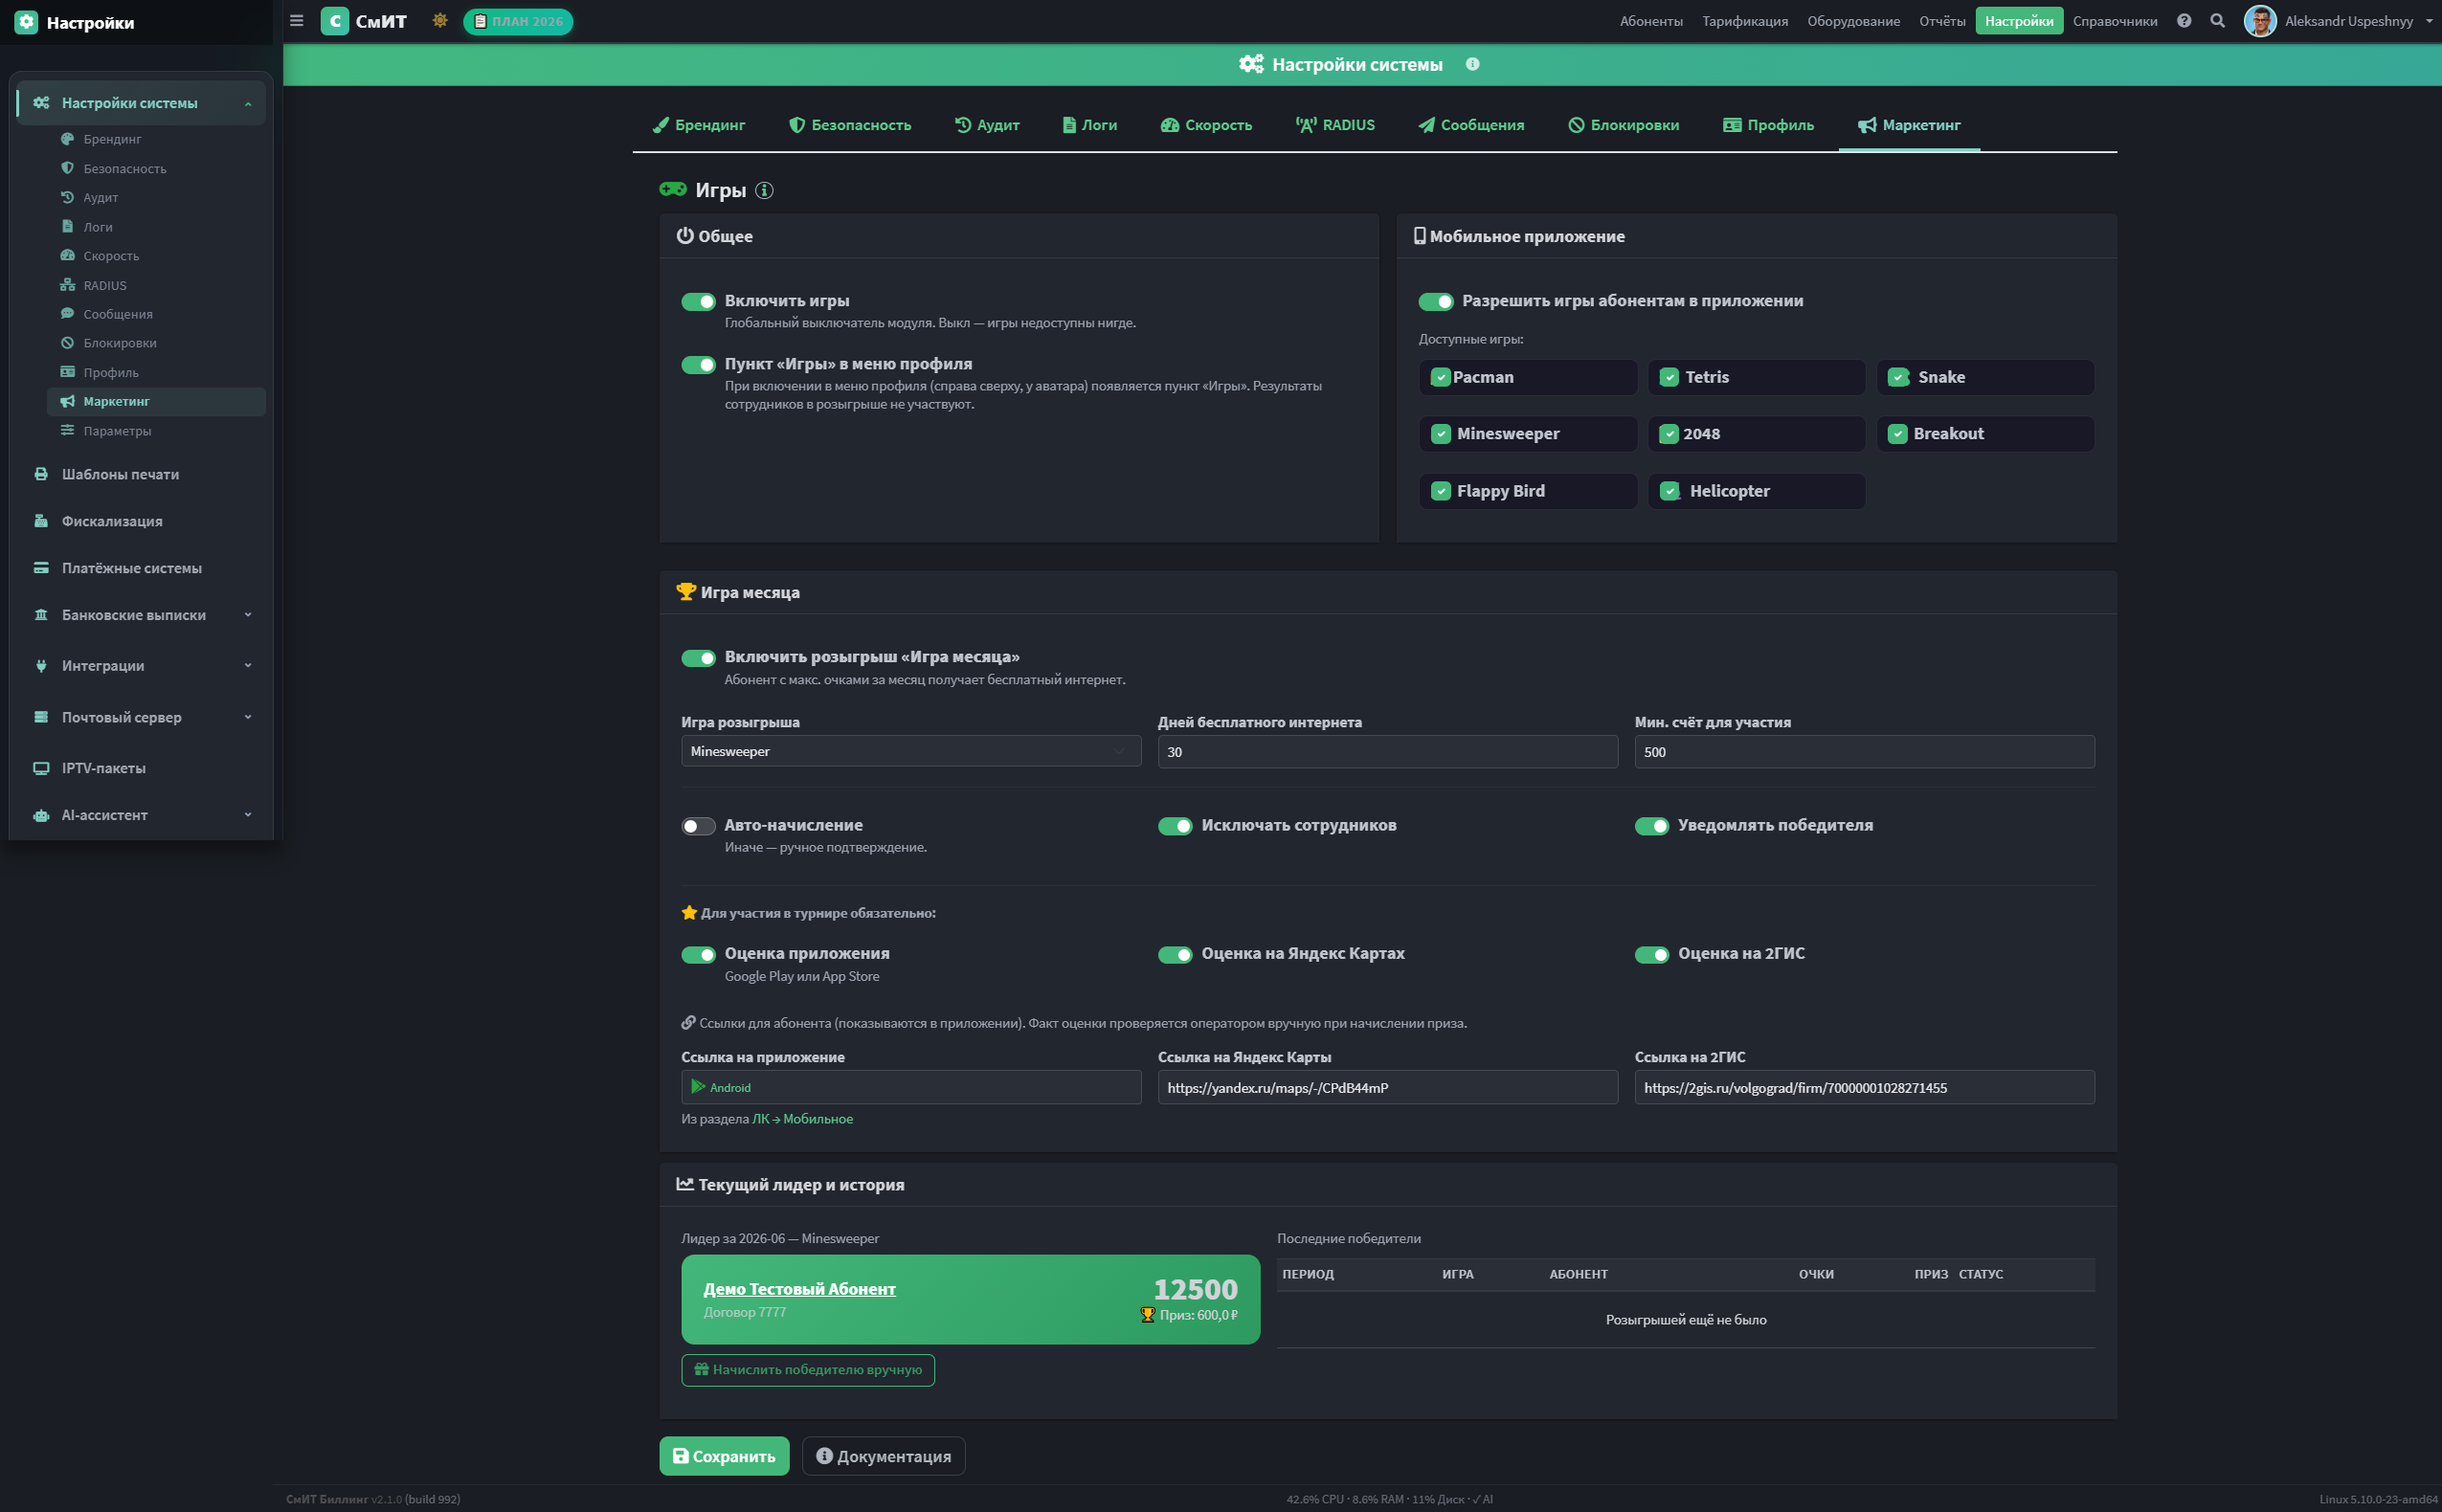Uncheck the Tetris game checkbox
The image size is (2442, 1512).
(x=1669, y=377)
